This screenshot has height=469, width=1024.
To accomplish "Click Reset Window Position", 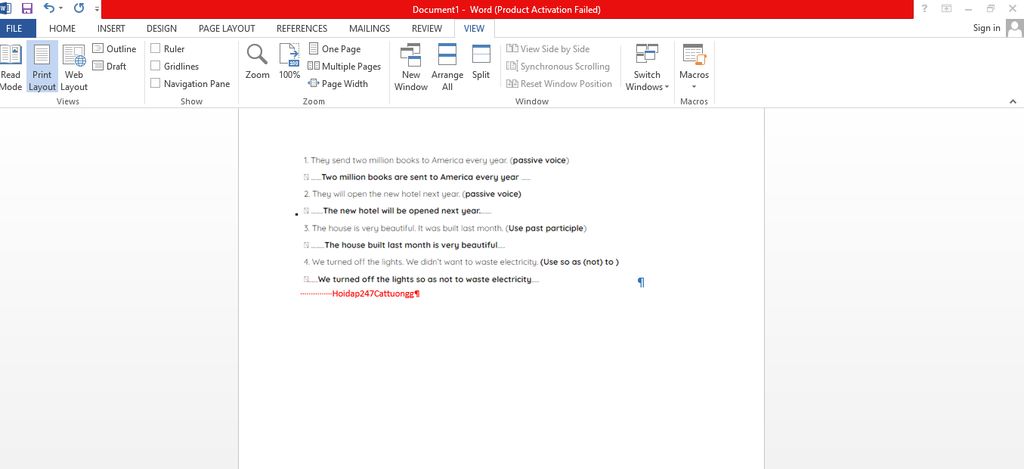I will click(x=559, y=84).
